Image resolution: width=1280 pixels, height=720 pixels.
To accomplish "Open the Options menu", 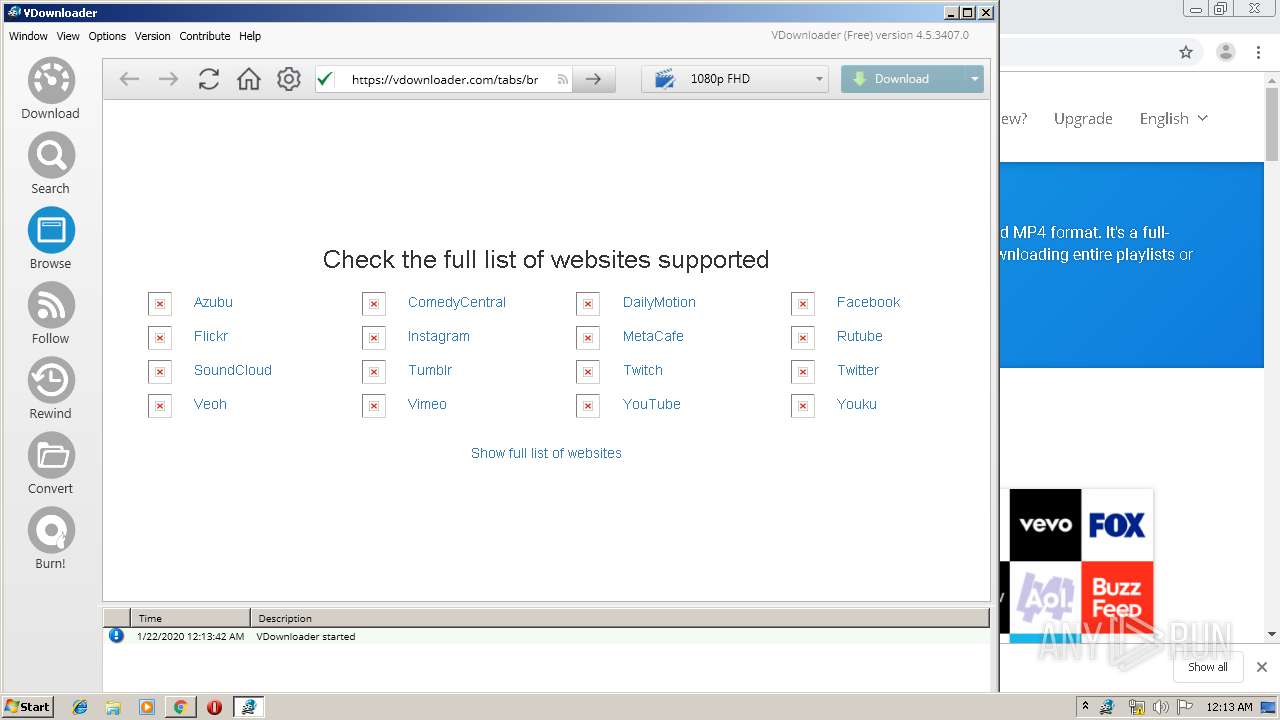I will 107,36.
